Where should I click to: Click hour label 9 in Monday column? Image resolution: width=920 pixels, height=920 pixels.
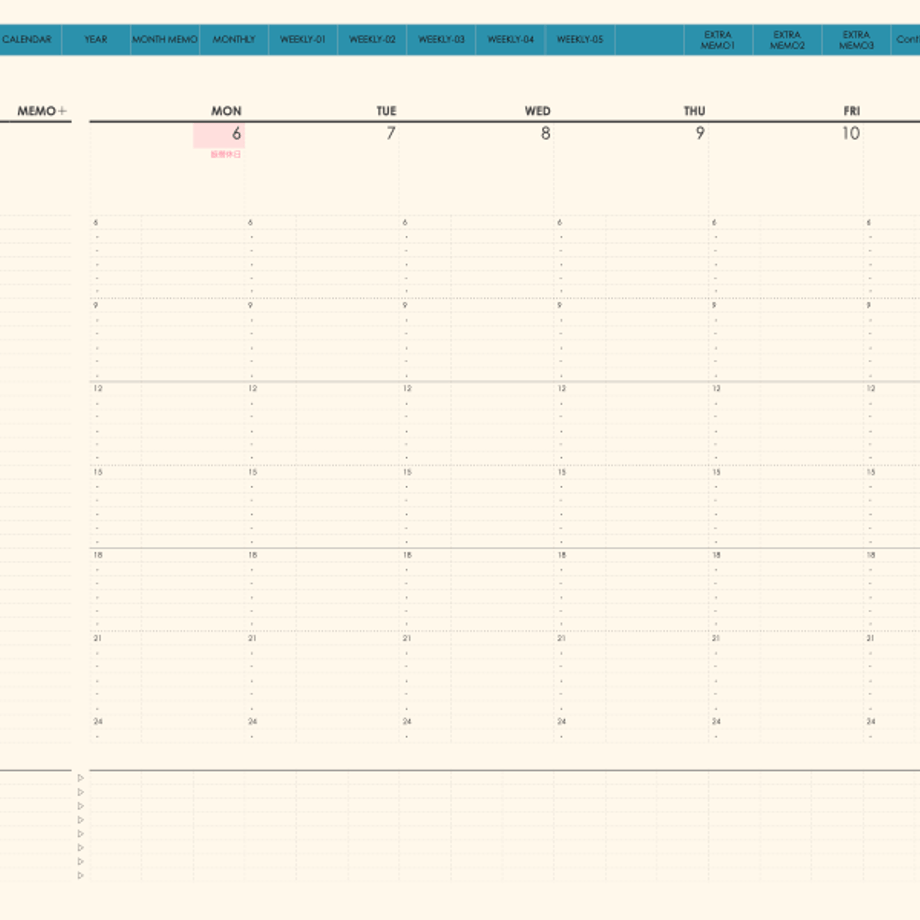pos(96,305)
